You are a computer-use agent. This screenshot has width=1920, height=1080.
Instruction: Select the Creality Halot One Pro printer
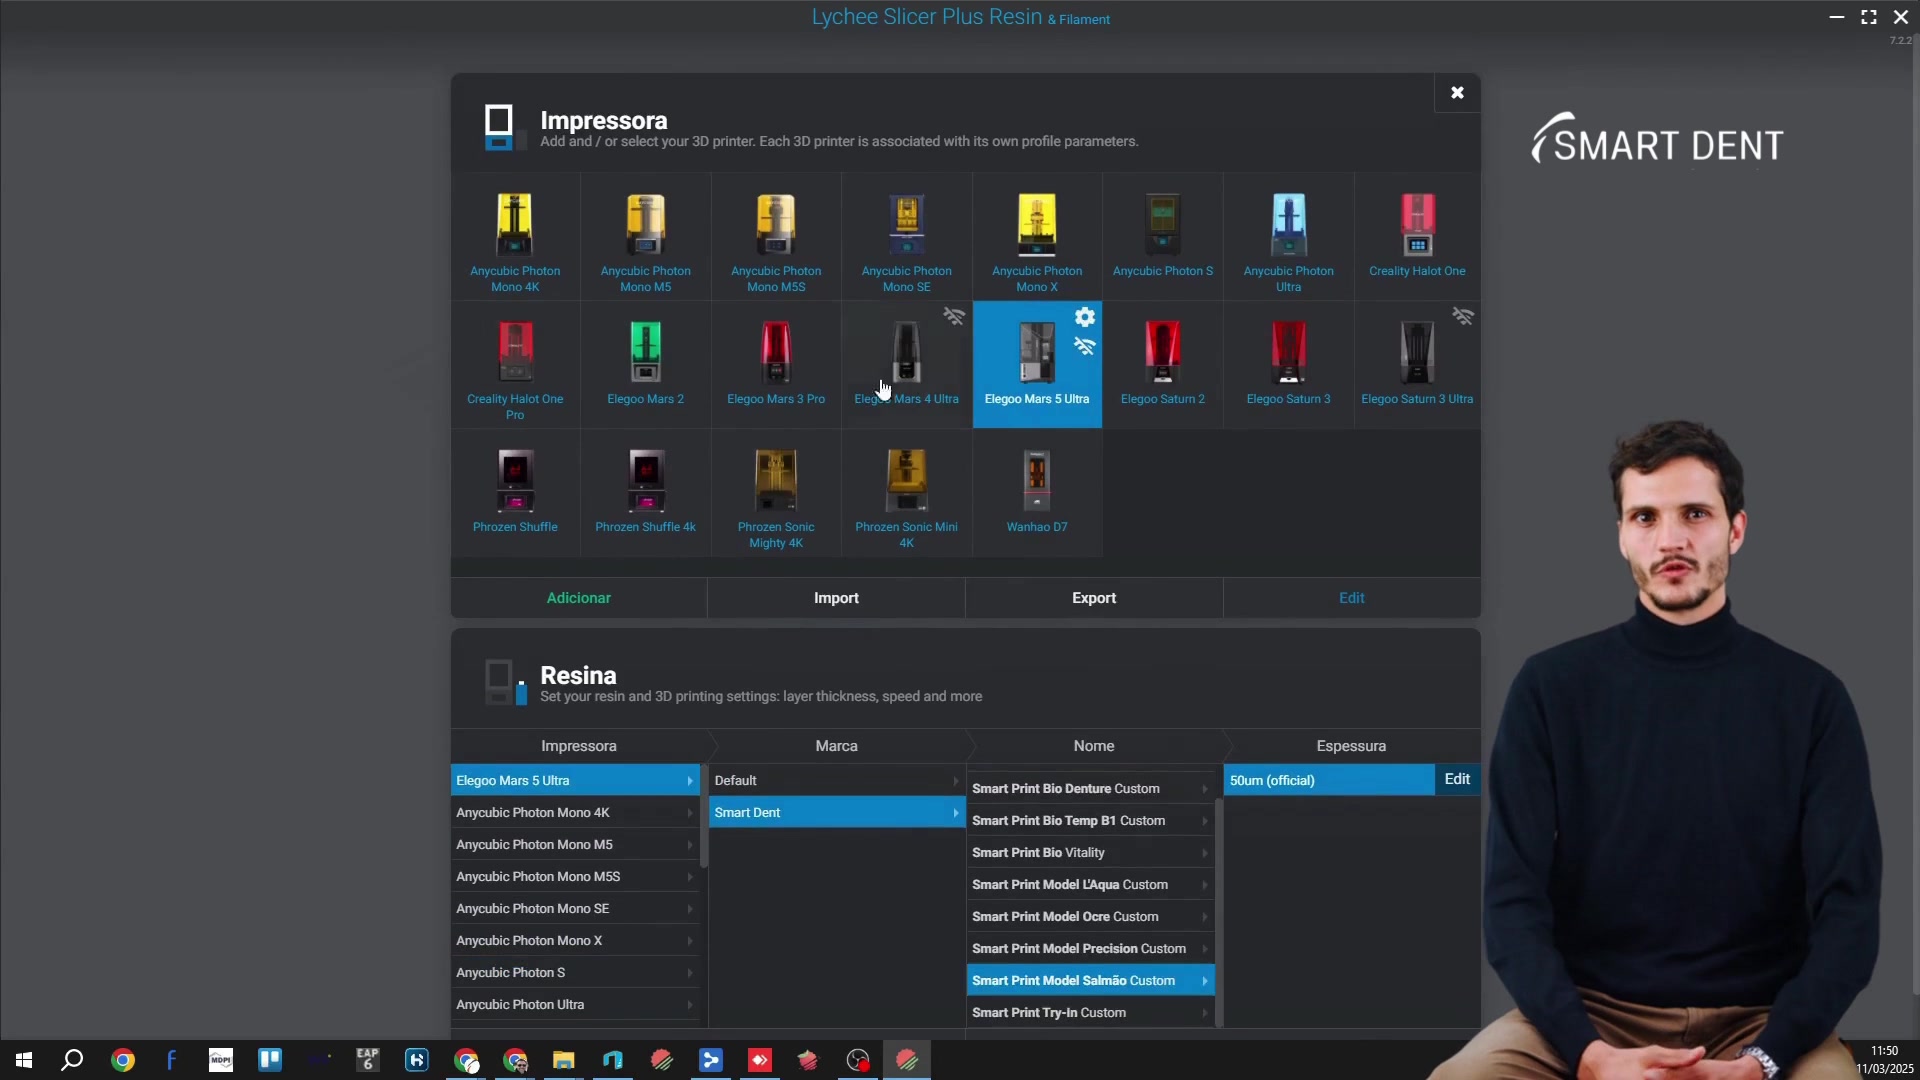(515, 365)
